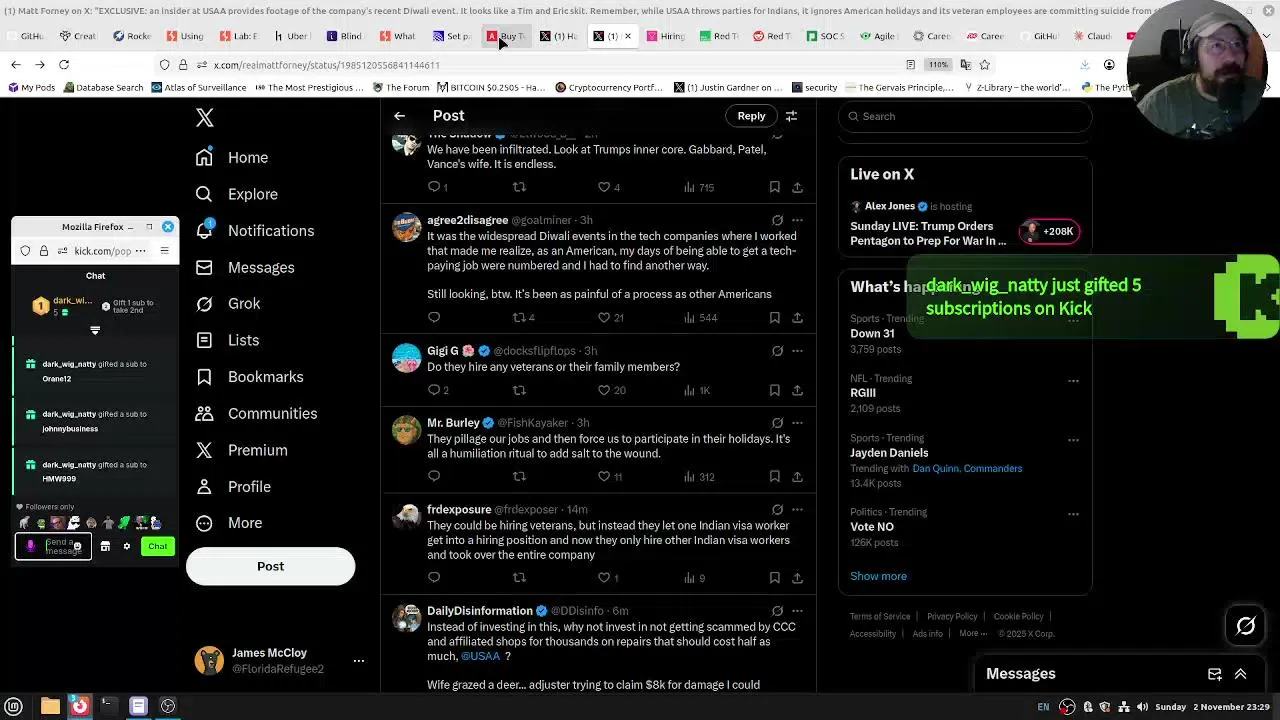Bookmark this page with the star icon
This screenshot has height=720, width=1280.
[985, 64]
